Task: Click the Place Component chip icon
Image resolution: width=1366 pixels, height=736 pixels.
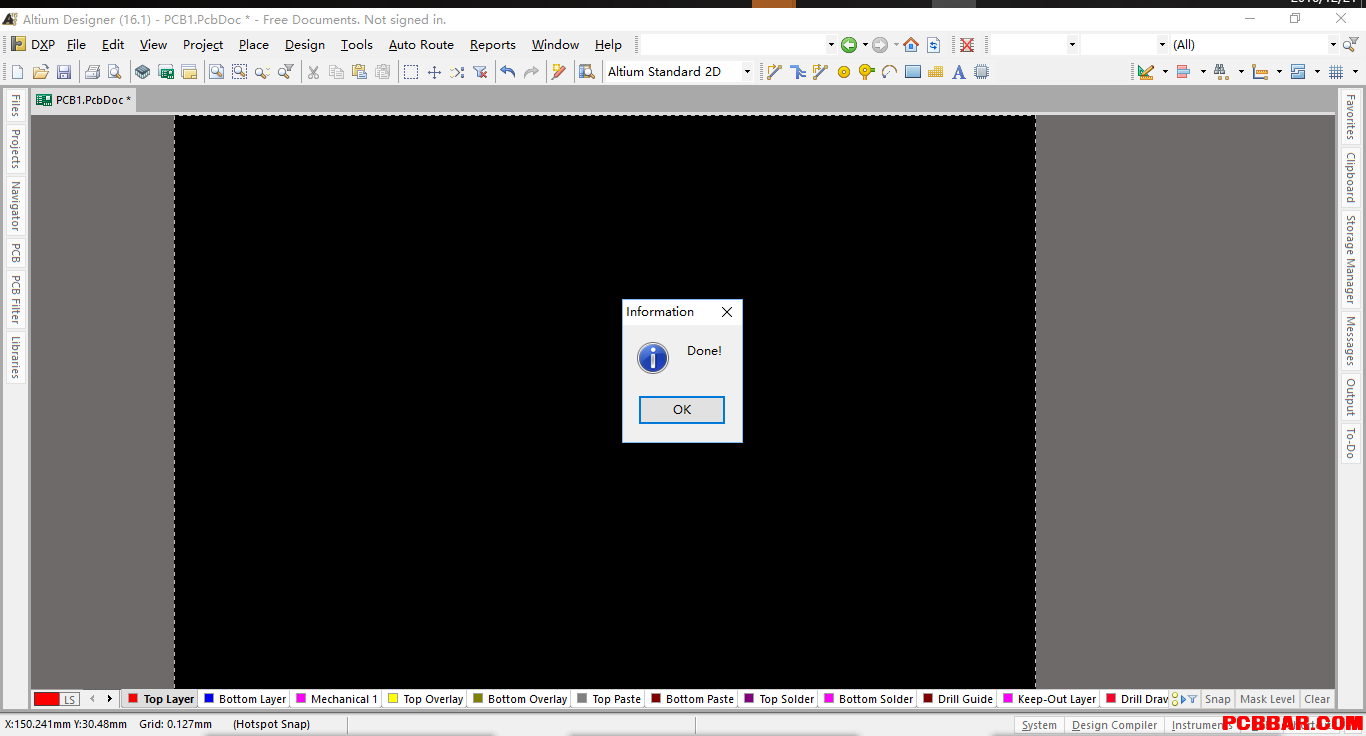Action: click(982, 72)
